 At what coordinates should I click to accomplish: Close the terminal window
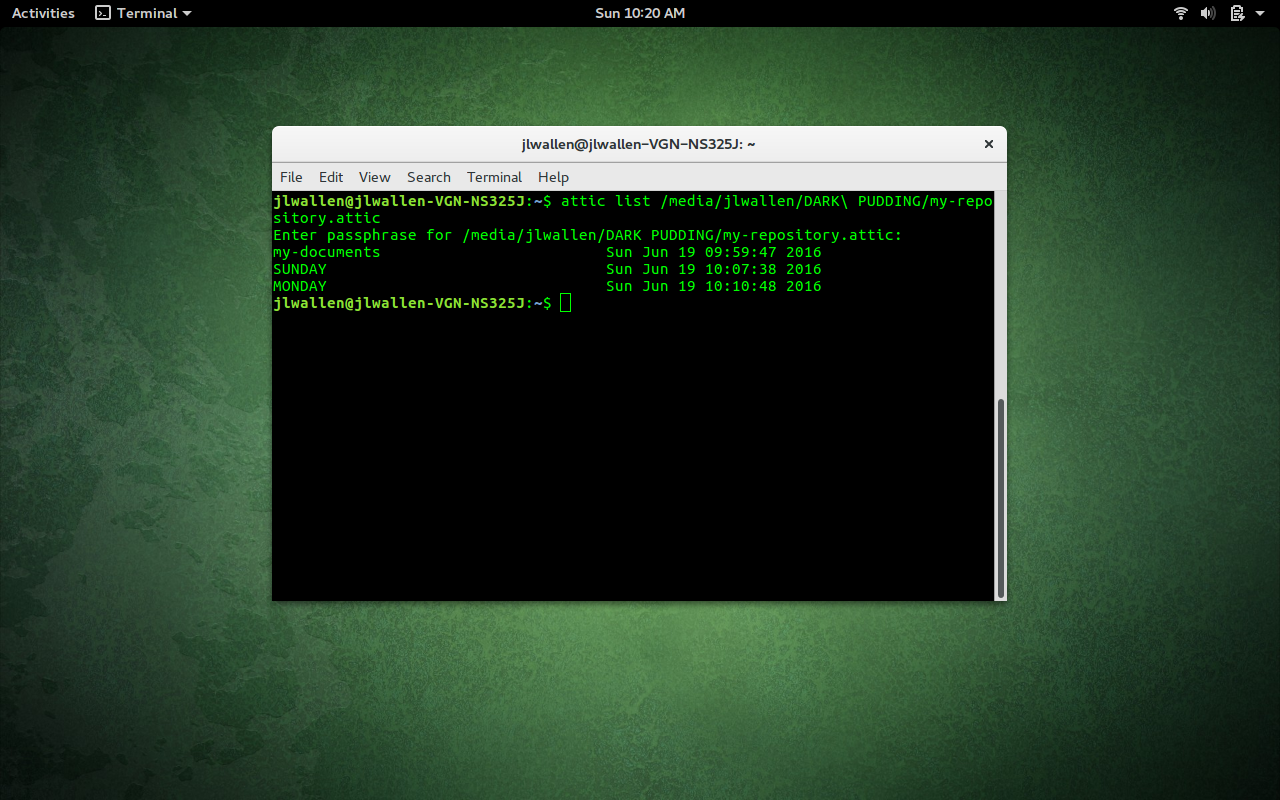coord(989,144)
